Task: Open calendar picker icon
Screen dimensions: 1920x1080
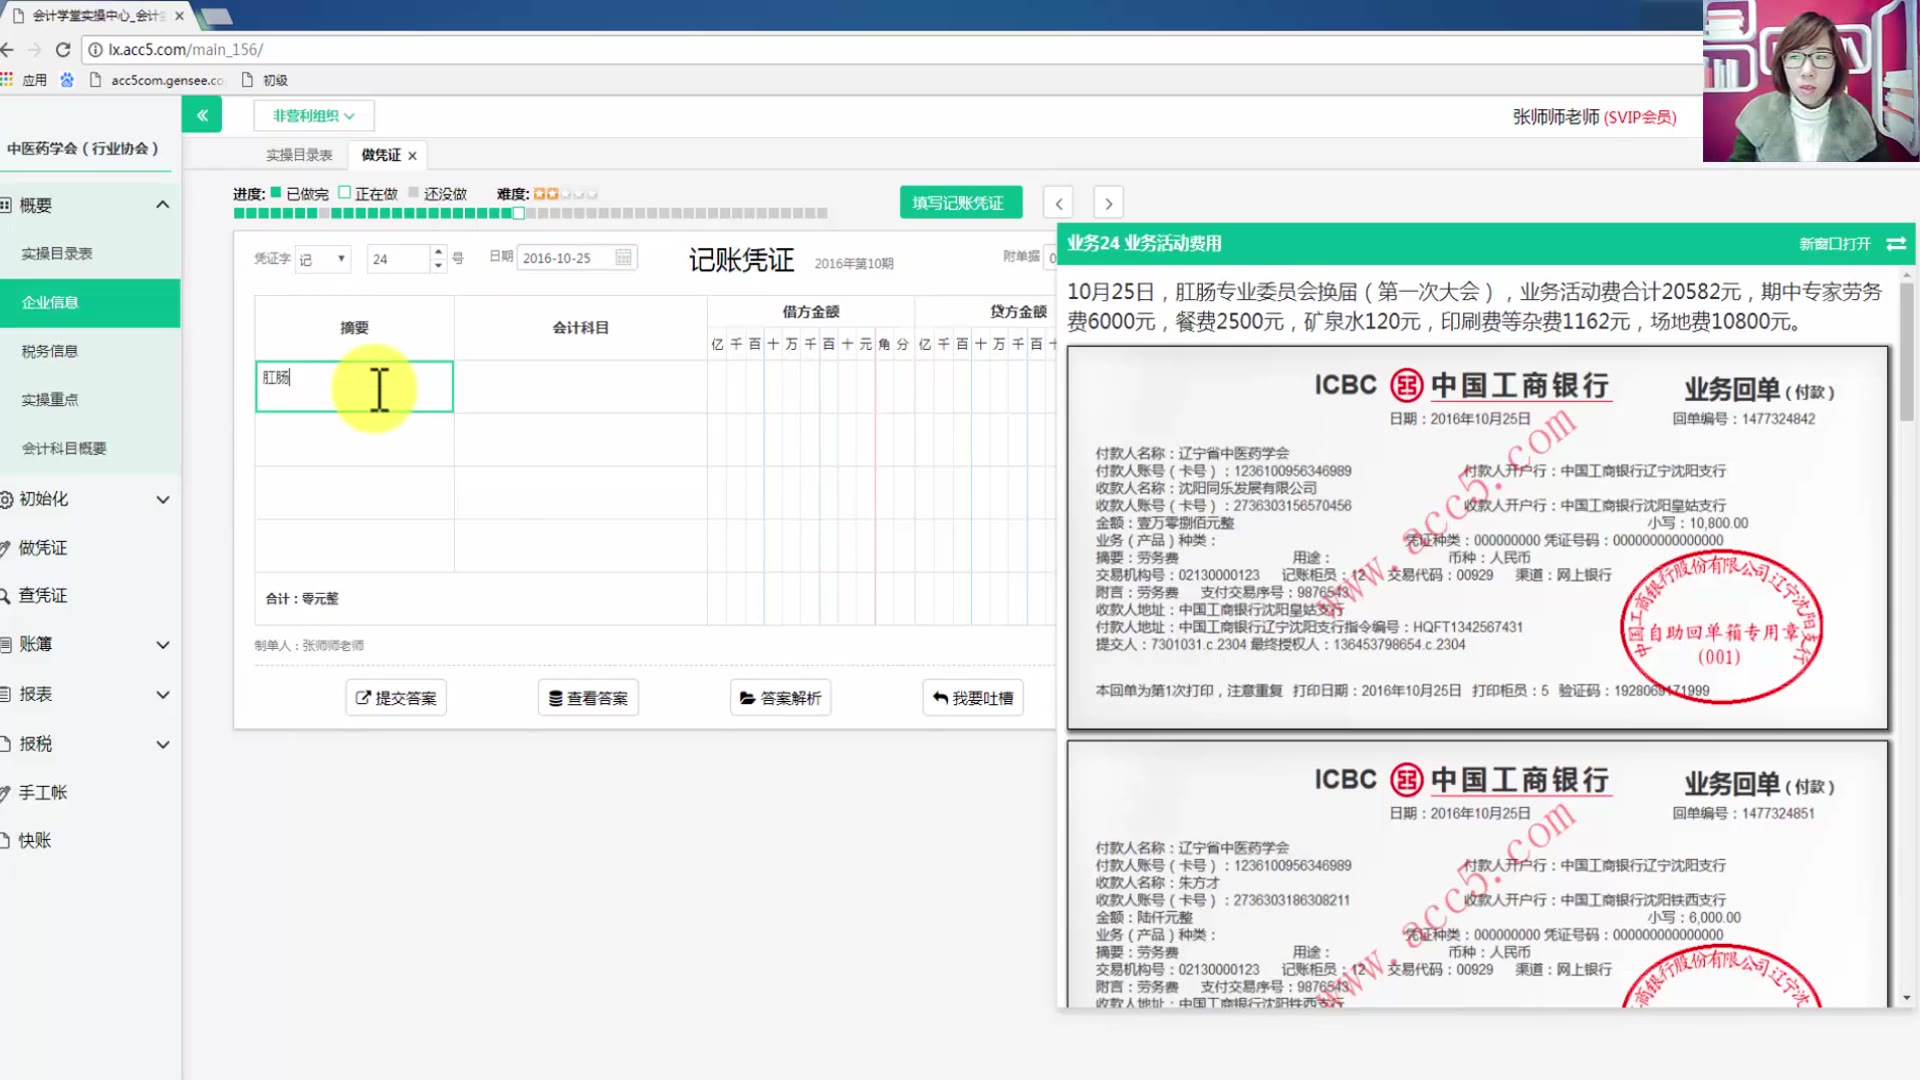Action: pyautogui.click(x=624, y=258)
